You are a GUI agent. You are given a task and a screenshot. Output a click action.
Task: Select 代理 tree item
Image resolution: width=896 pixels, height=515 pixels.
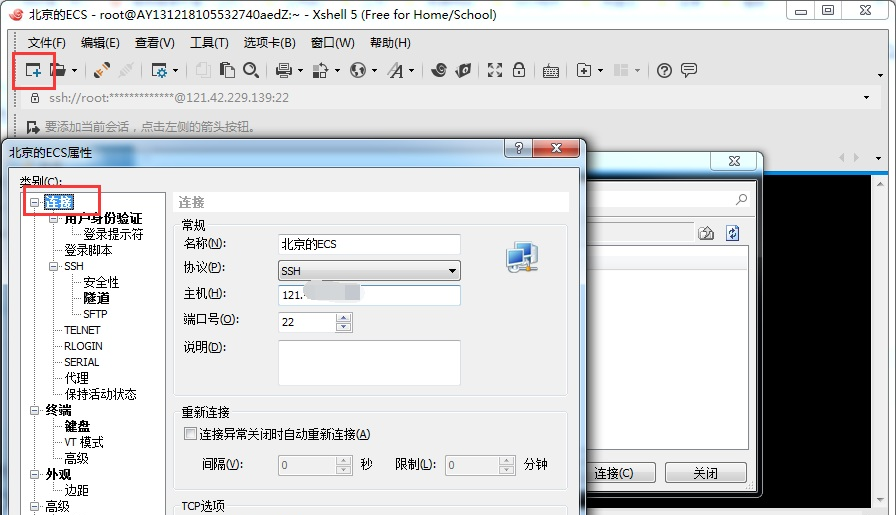point(77,378)
